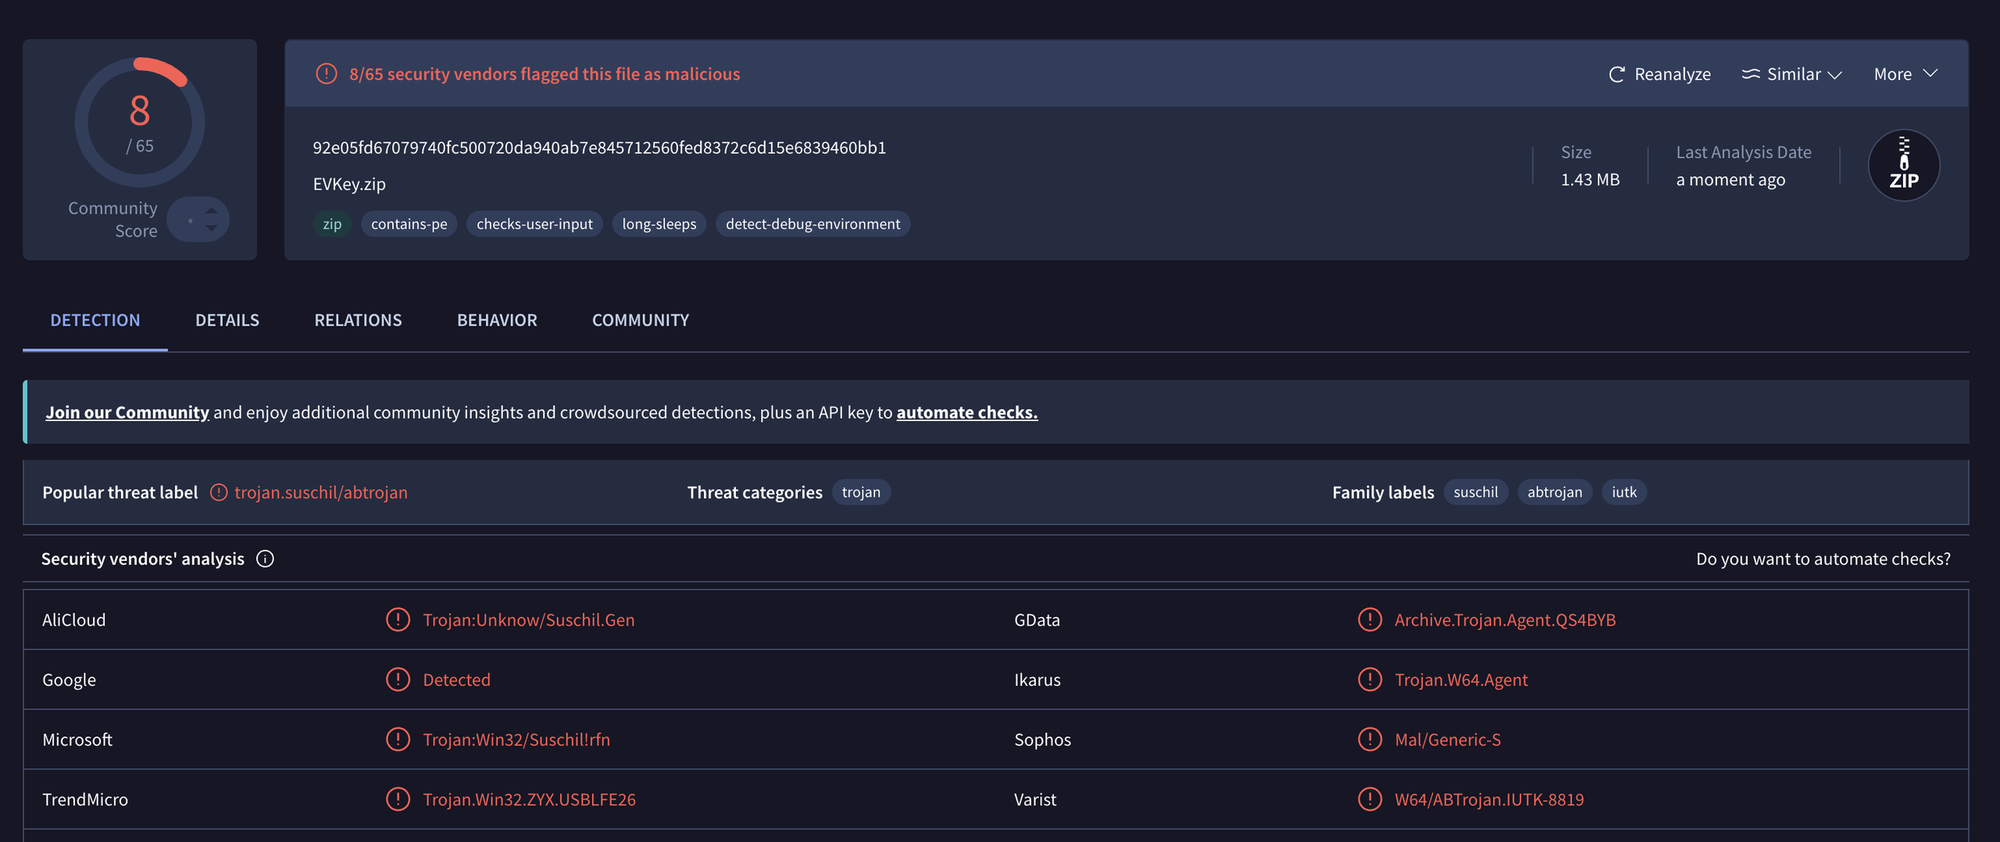Screen dimensions: 2000x842
Task: Expand the More dropdown chevron
Action: [x=1930, y=74]
